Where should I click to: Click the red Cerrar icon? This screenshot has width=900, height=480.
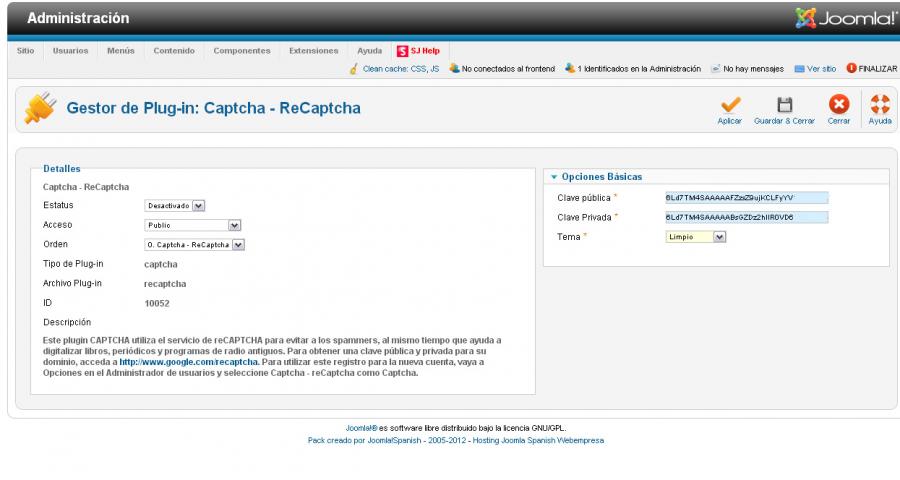839,104
